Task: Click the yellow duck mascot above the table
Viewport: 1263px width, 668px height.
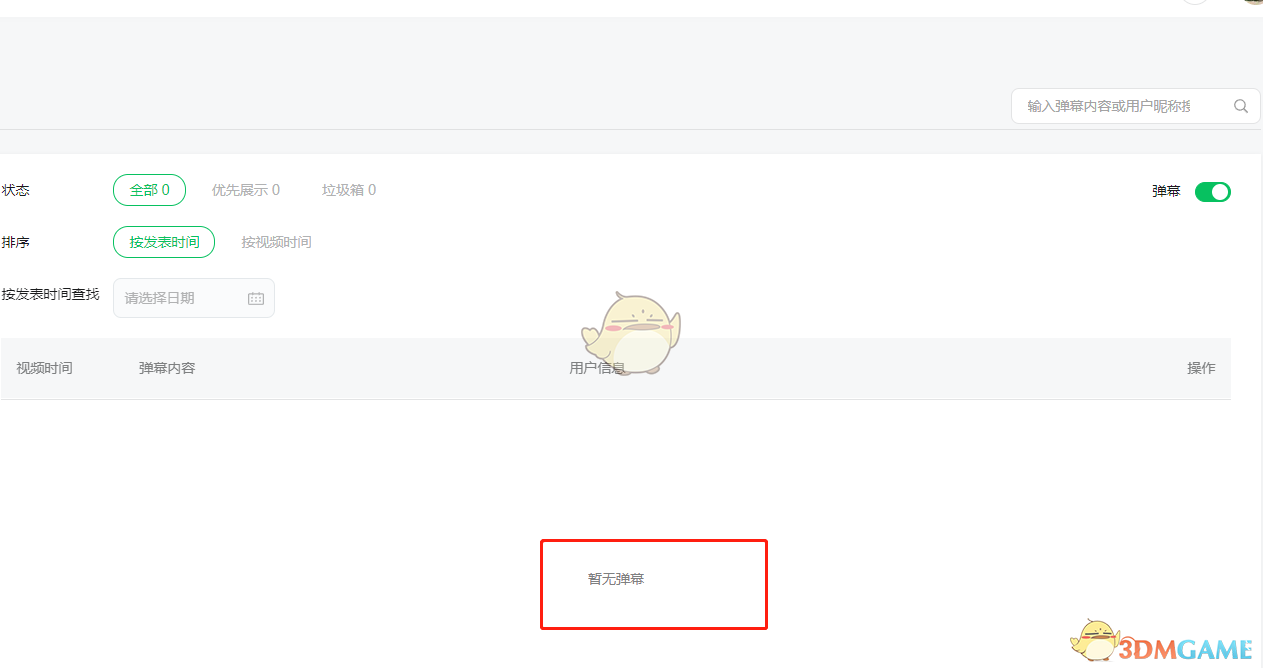Action: pos(632,333)
